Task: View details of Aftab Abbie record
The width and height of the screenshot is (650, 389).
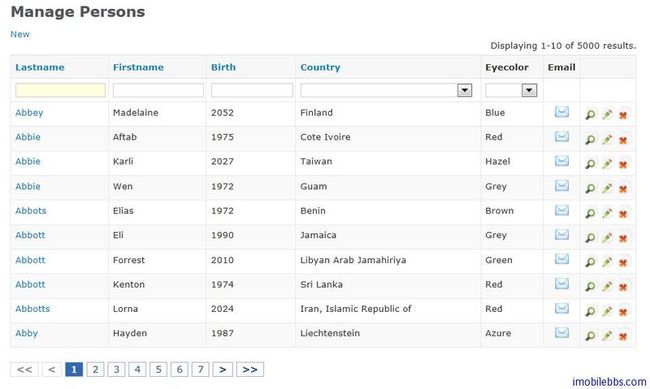Action: pyautogui.click(x=590, y=140)
